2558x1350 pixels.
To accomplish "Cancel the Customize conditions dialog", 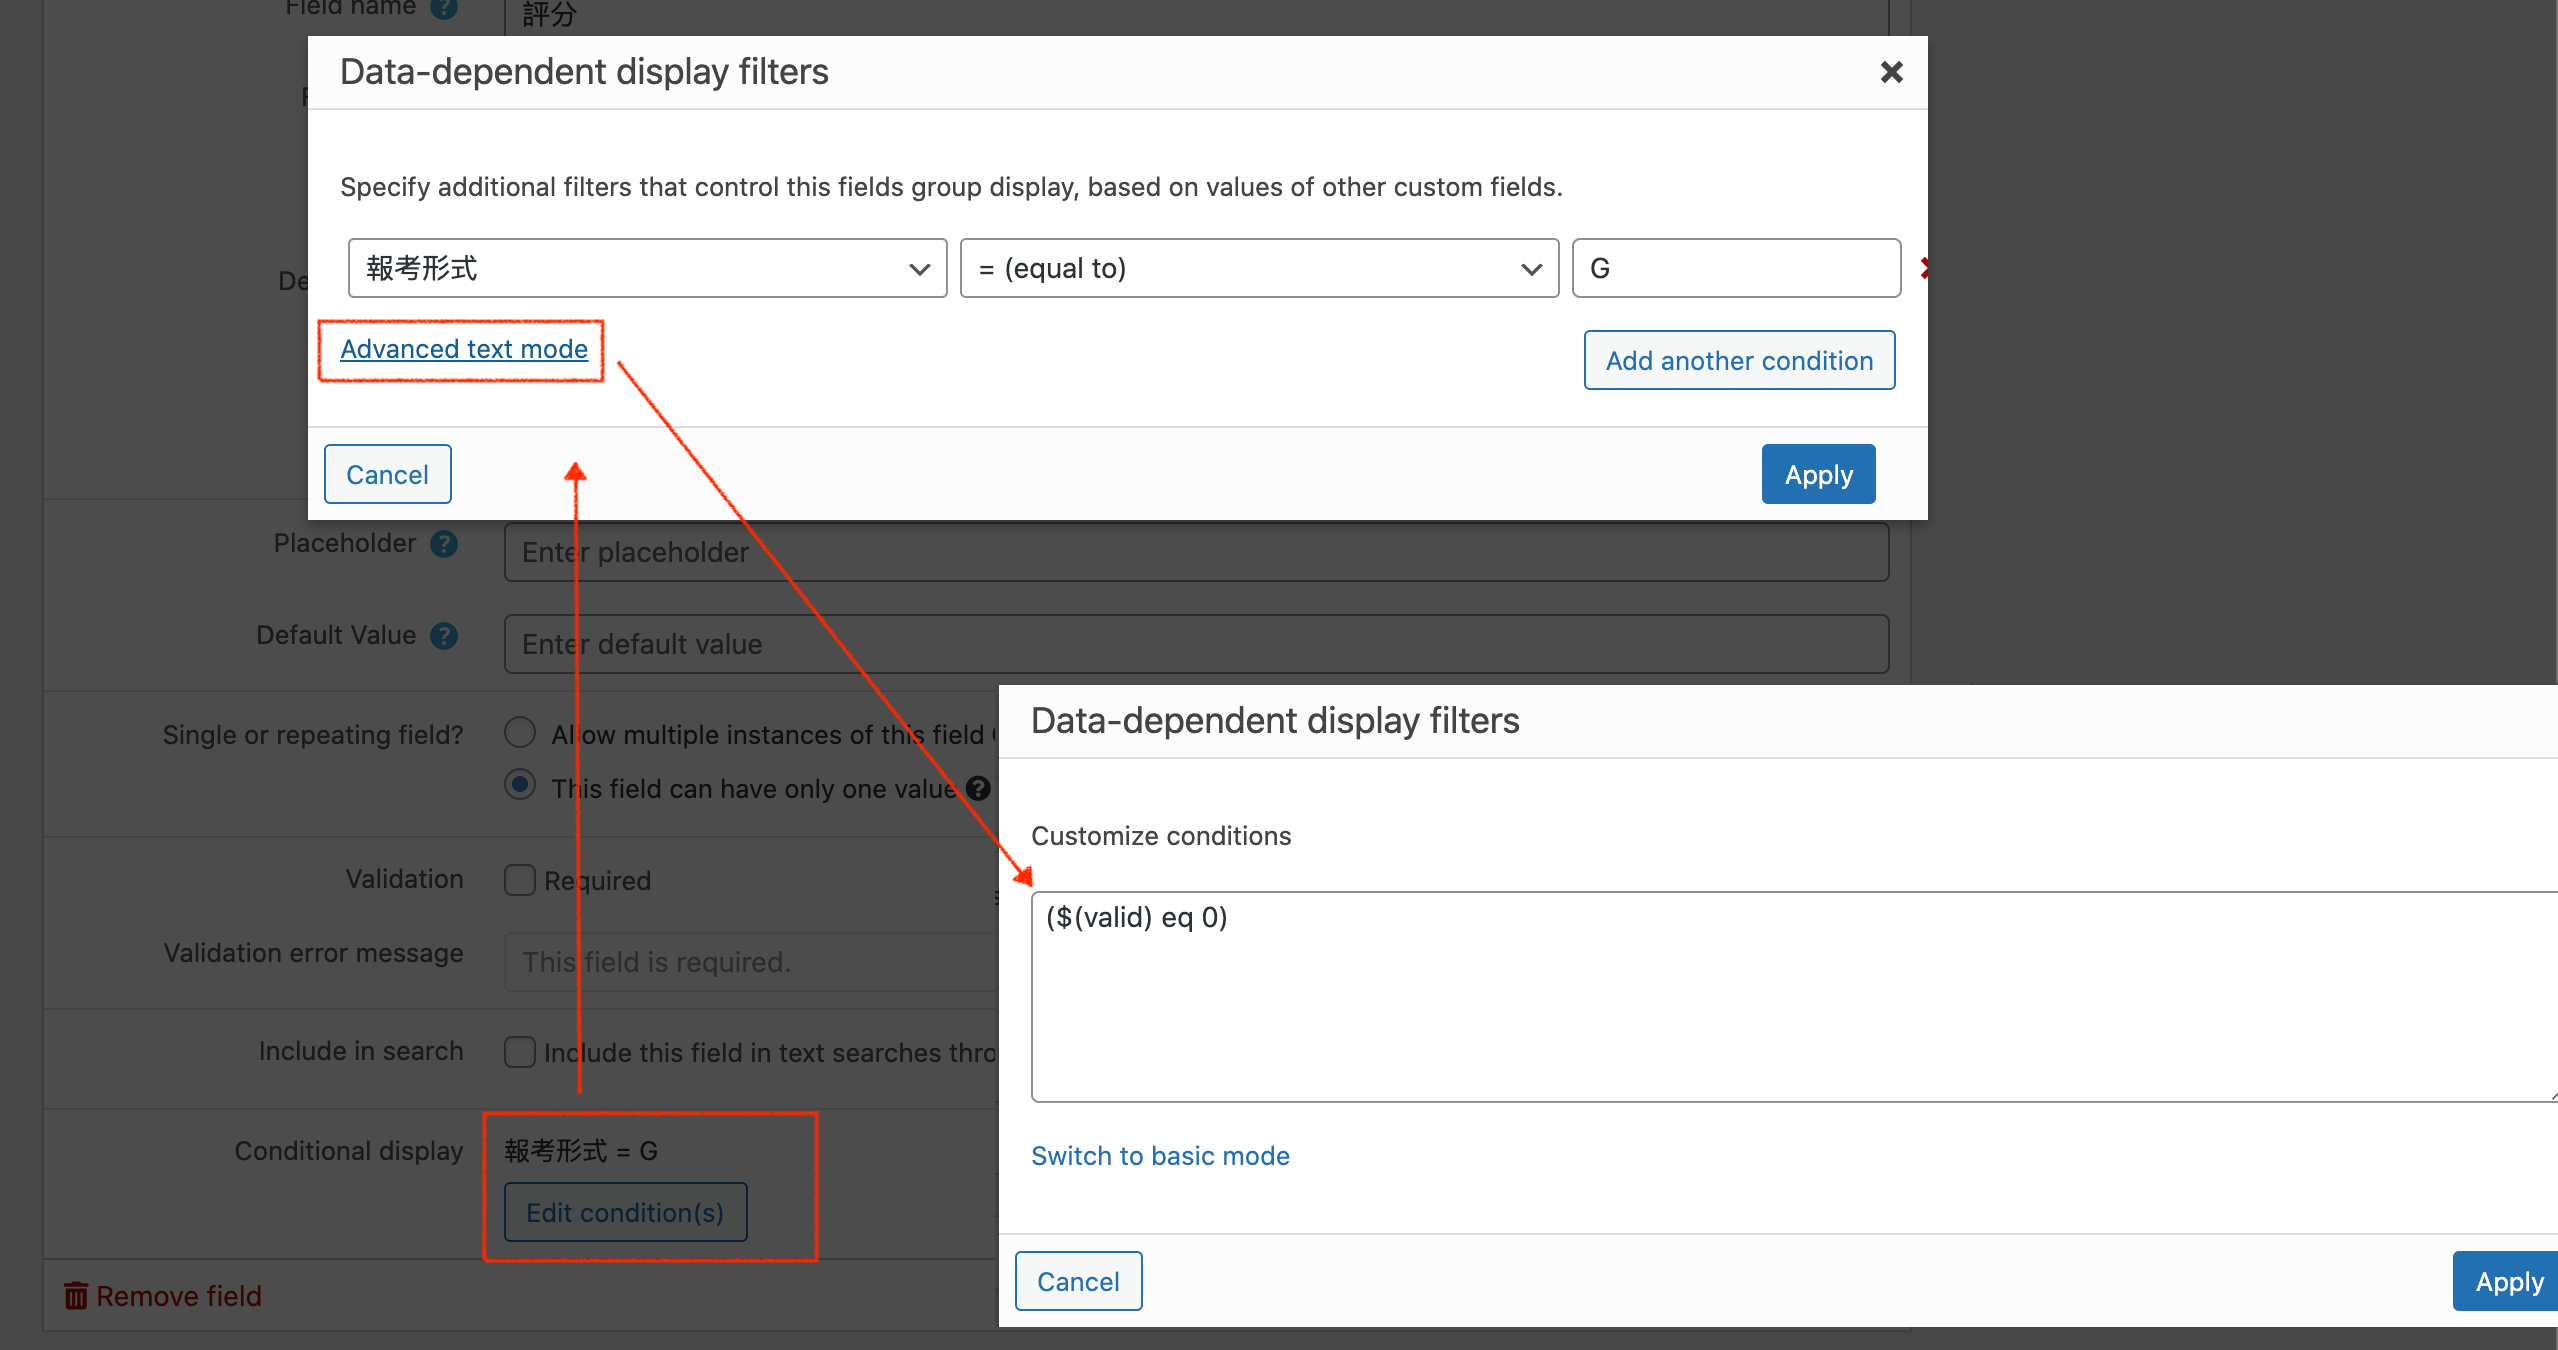I will point(1078,1281).
